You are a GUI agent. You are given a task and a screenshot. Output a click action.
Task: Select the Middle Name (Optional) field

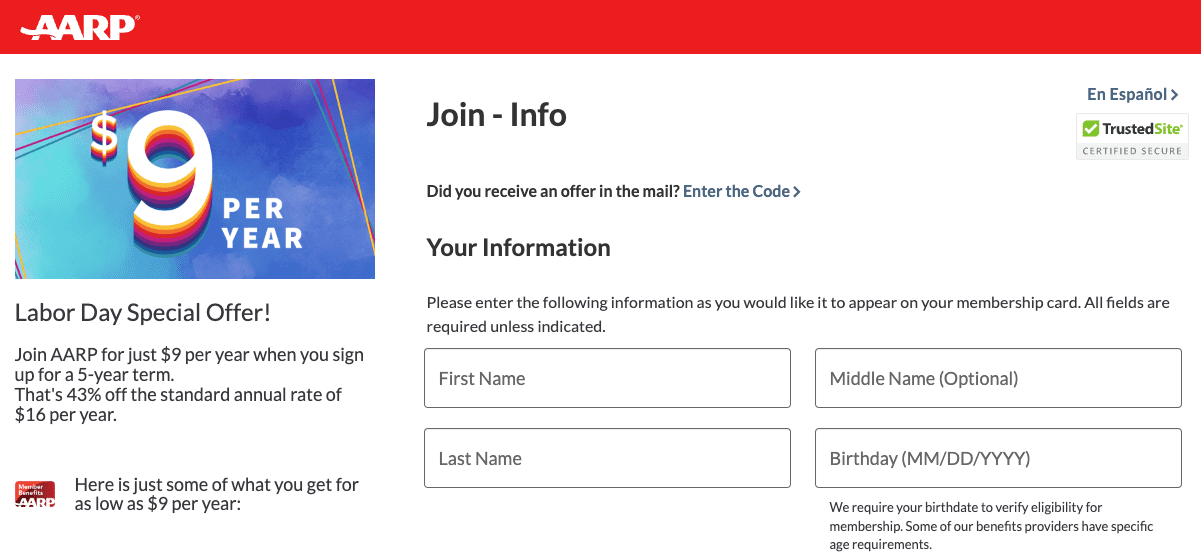(998, 378)
